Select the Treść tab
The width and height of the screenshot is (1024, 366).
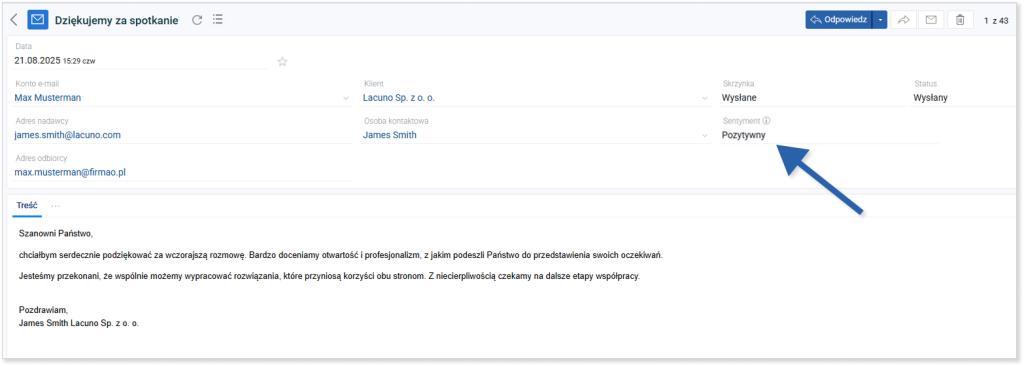pyautogui.click(x=27, y=205)
